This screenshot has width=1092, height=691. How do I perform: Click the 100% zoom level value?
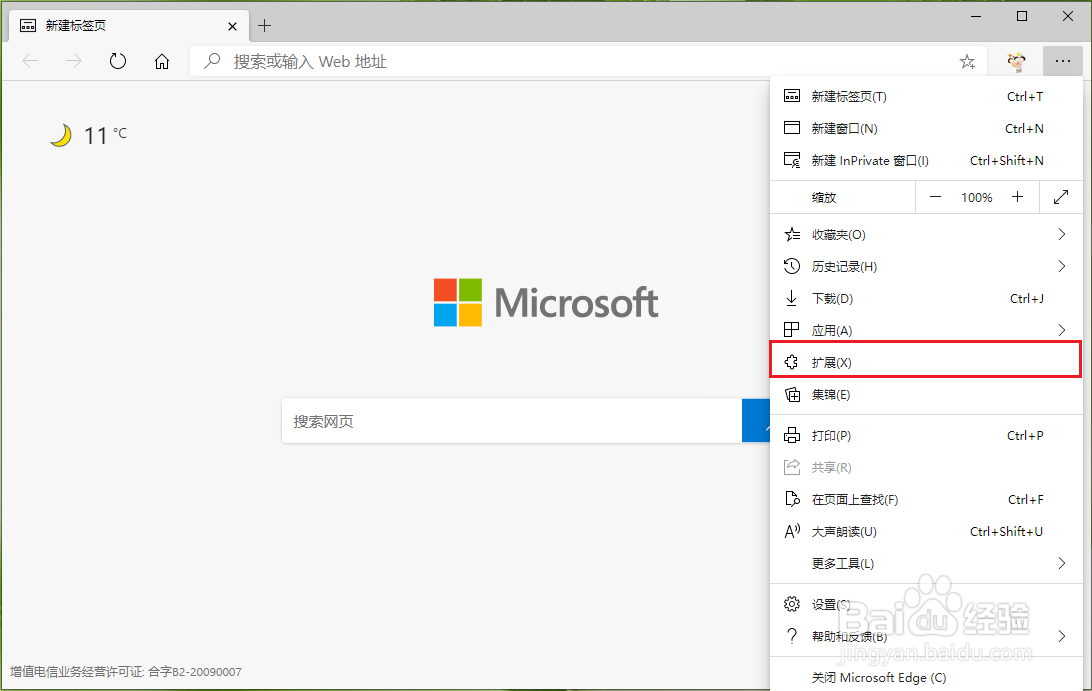click(976, 198)
